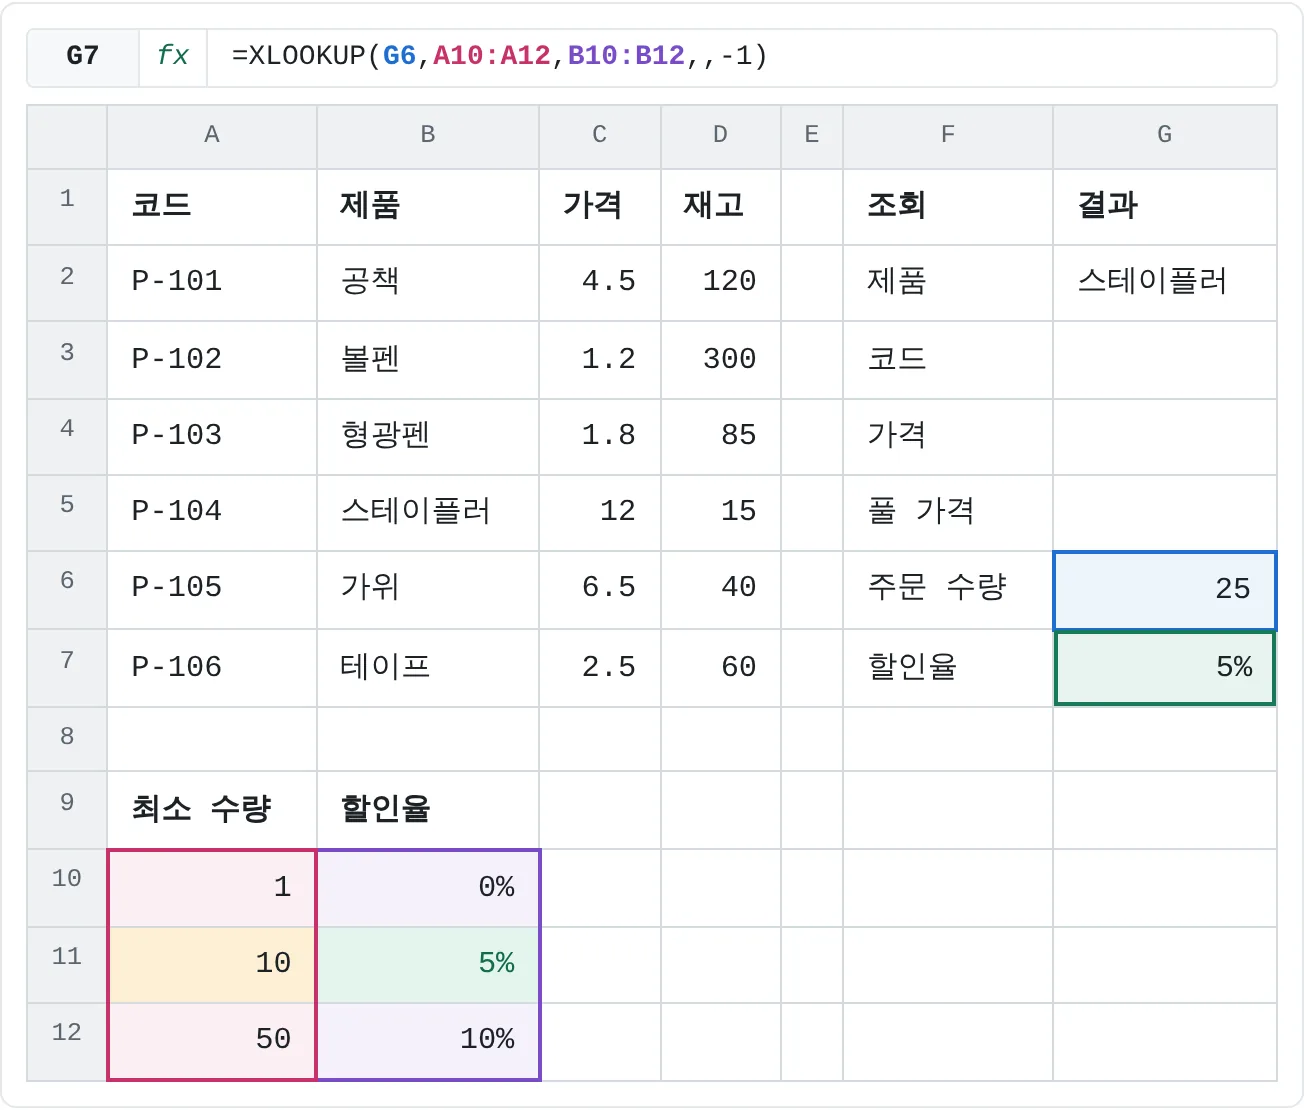Click the highlighted cell with 10
1304x1110 pixels.
212,965
